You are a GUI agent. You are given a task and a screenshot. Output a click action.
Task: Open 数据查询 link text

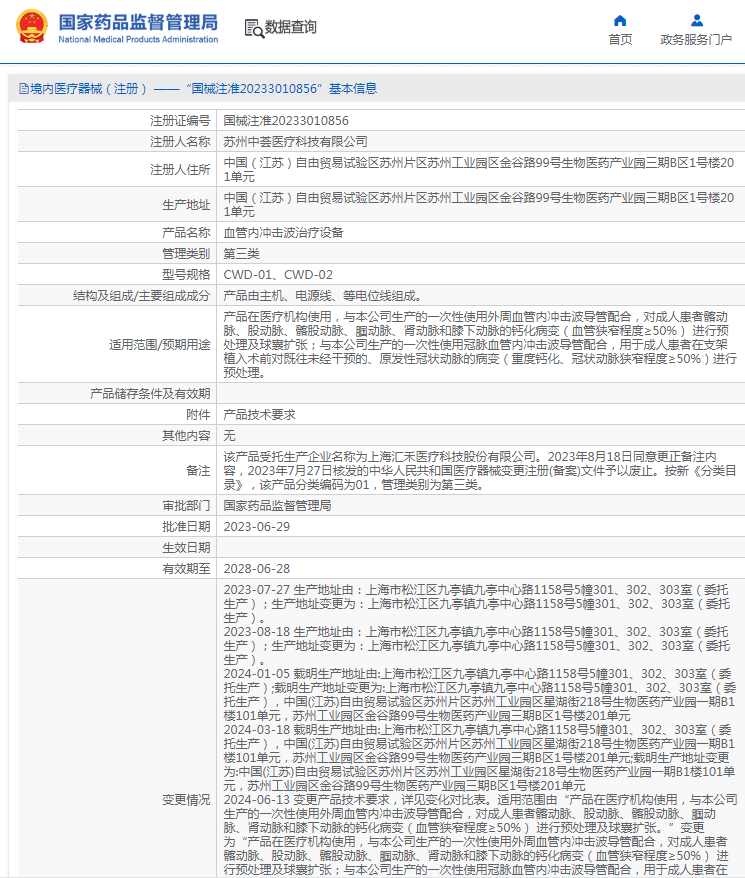290,27
